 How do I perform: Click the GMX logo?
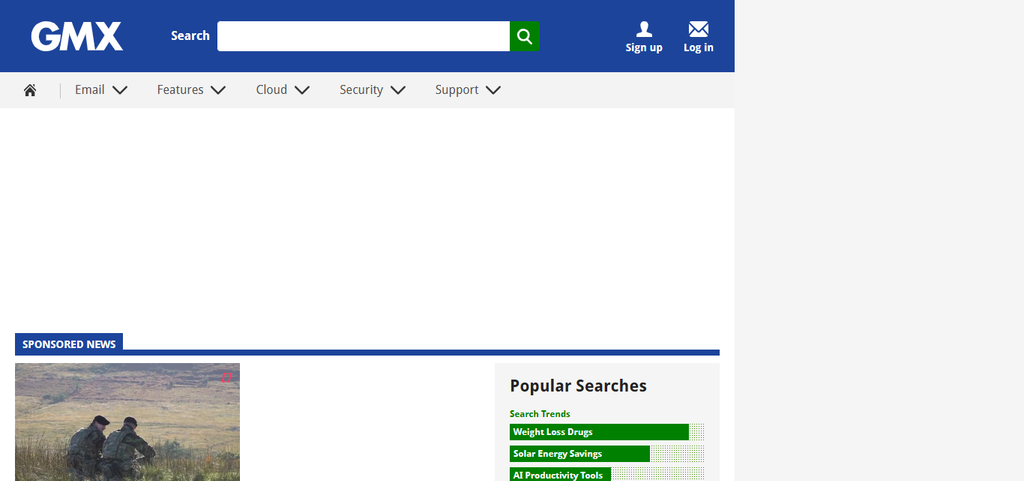coord(76,36)
